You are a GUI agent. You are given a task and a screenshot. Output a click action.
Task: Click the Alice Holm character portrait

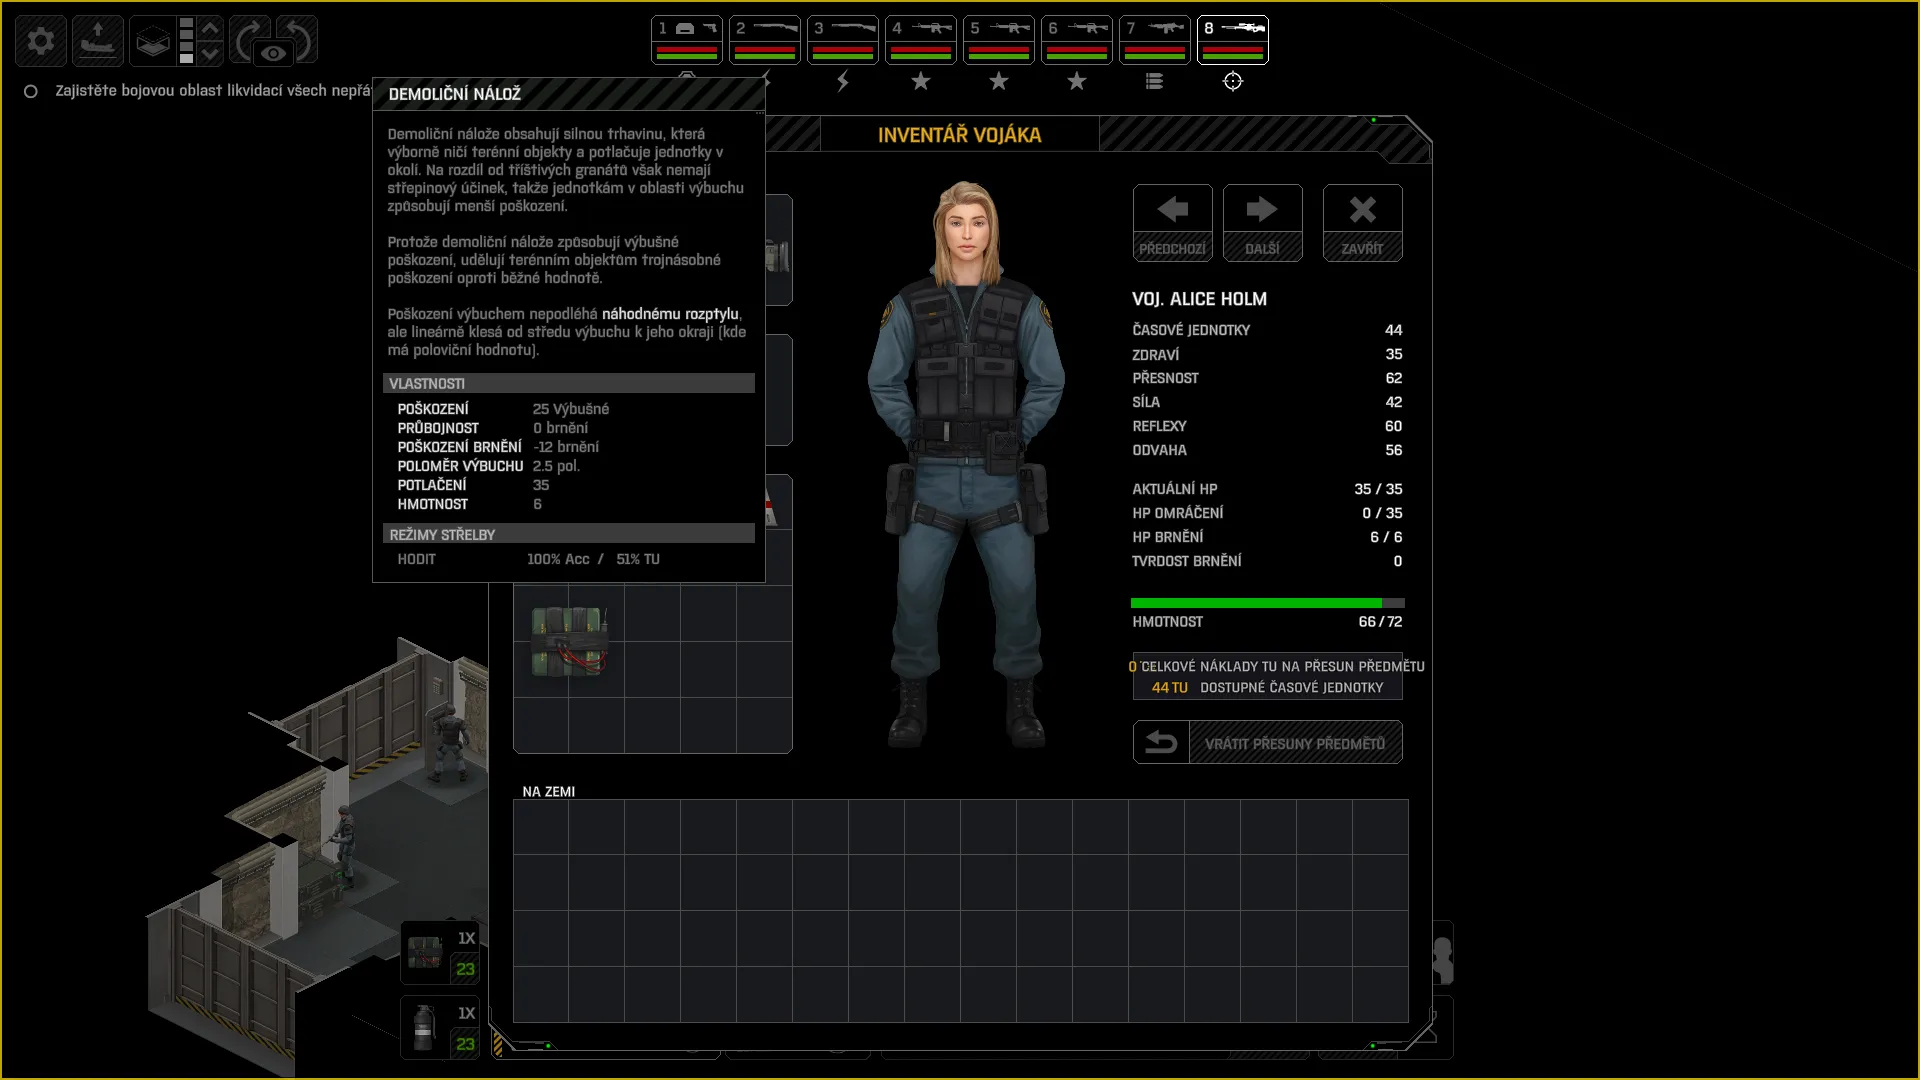[x=967, y=465]
